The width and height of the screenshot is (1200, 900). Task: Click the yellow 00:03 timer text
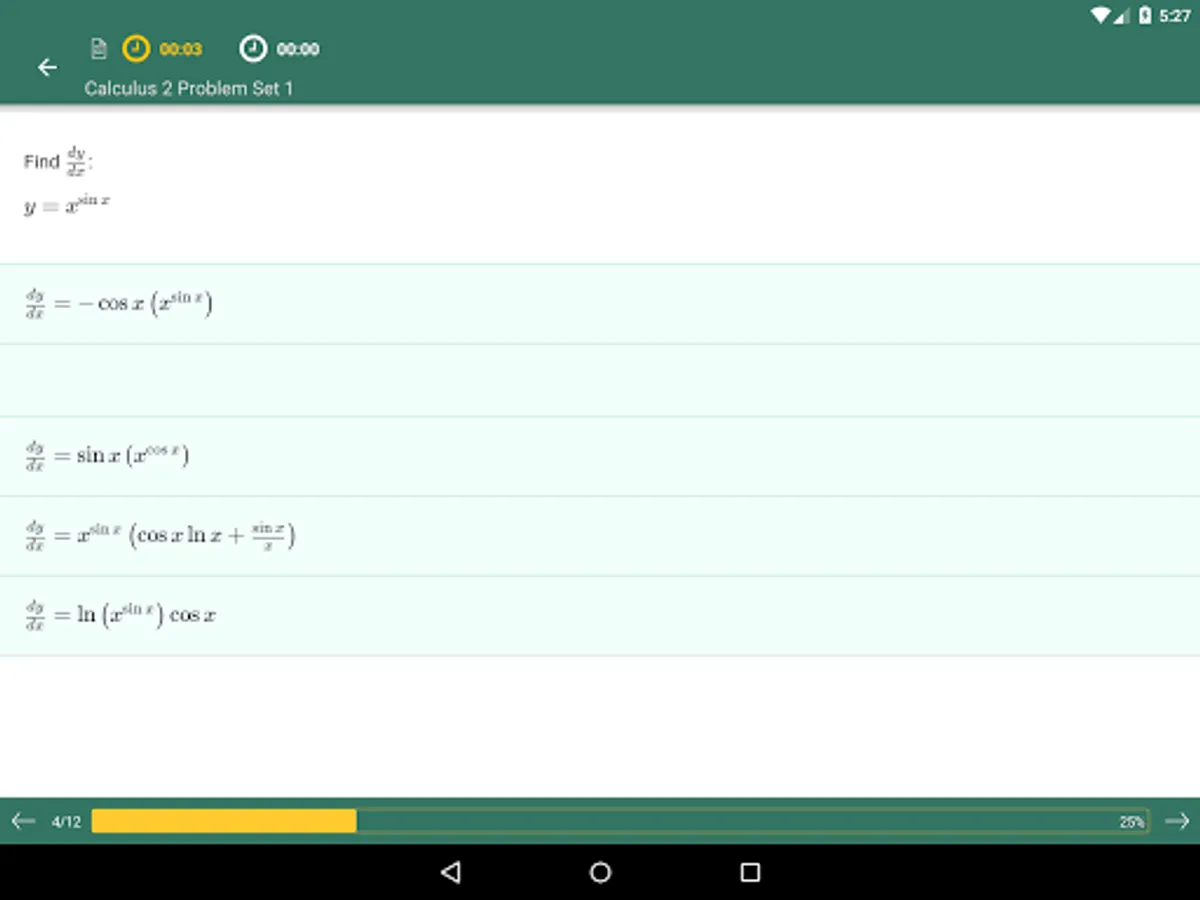pos(181,49)
